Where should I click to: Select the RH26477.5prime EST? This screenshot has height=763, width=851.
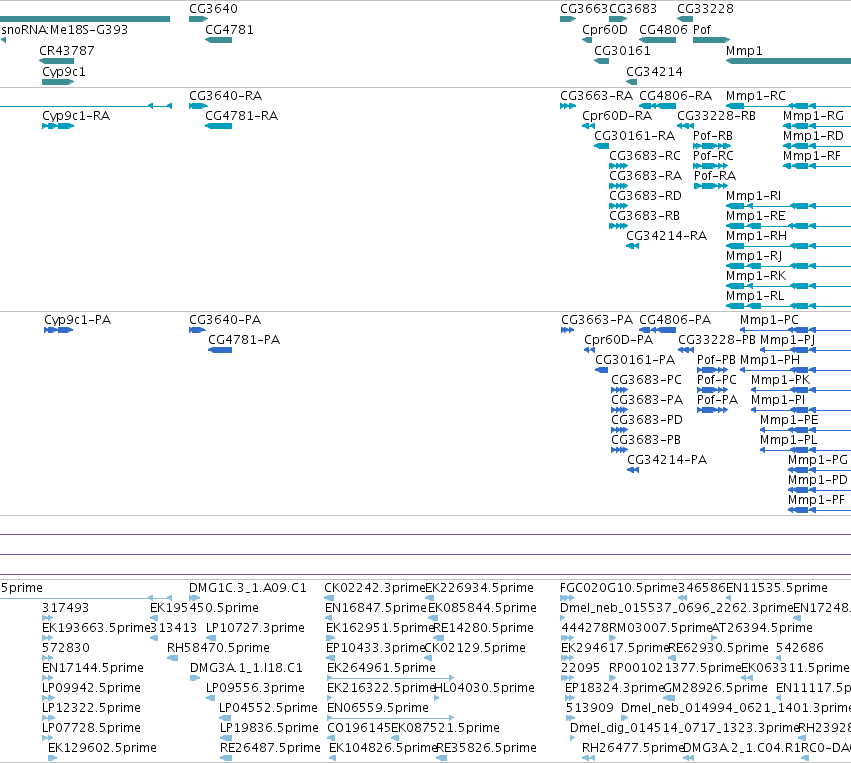pyautogui.click(x=588, y=759)
